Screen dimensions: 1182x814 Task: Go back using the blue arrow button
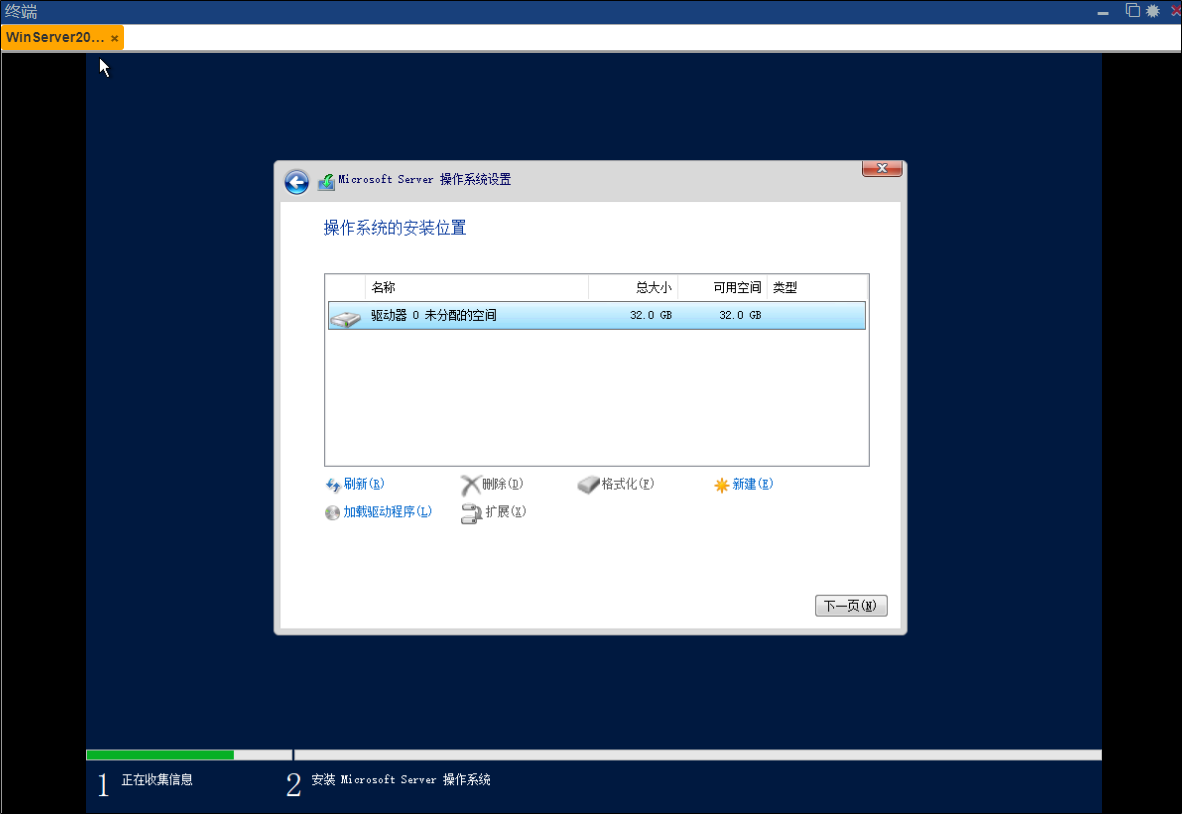click(296, 182)
